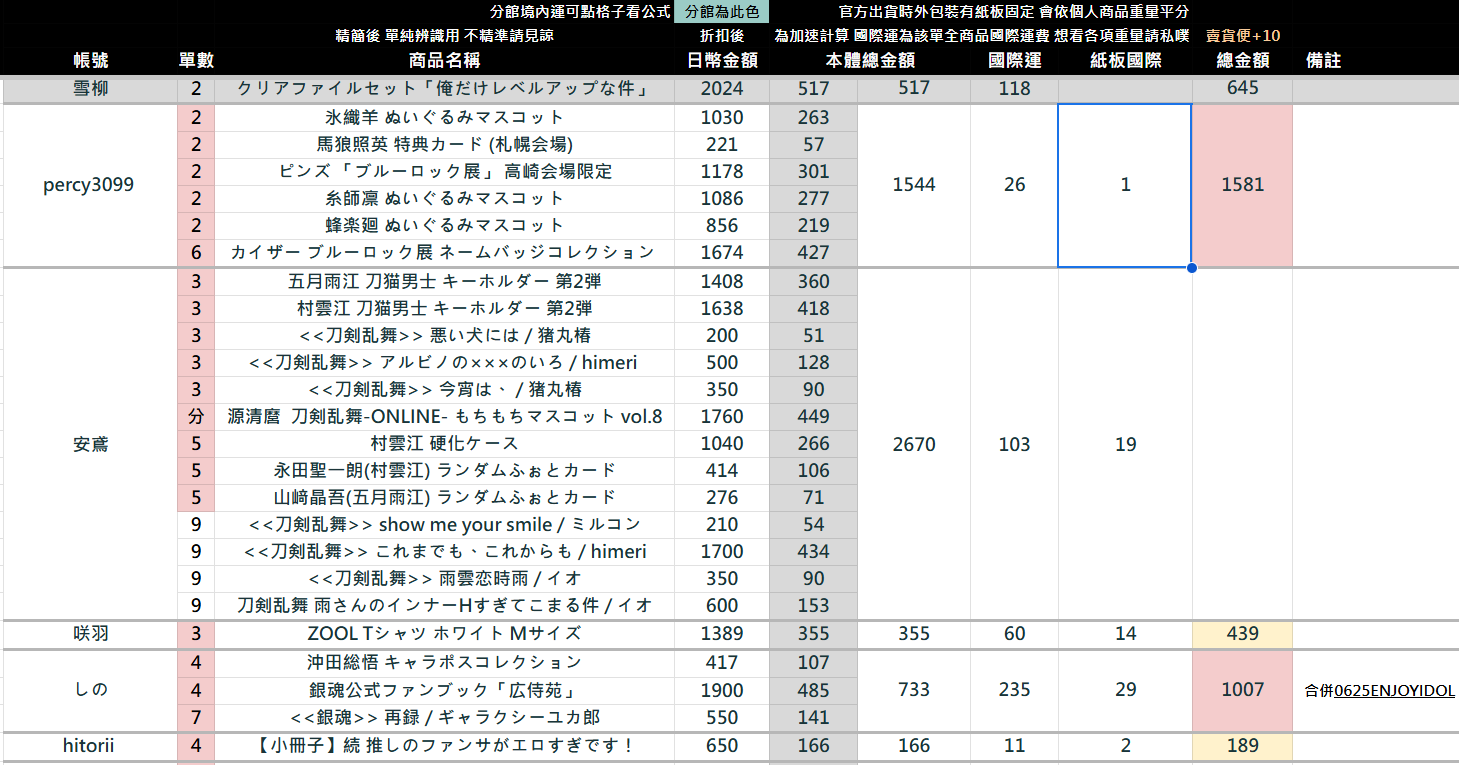The image size is (1459, 765).
Task: Select the total 645 for 雪柳
Action: coord(1242,88)
